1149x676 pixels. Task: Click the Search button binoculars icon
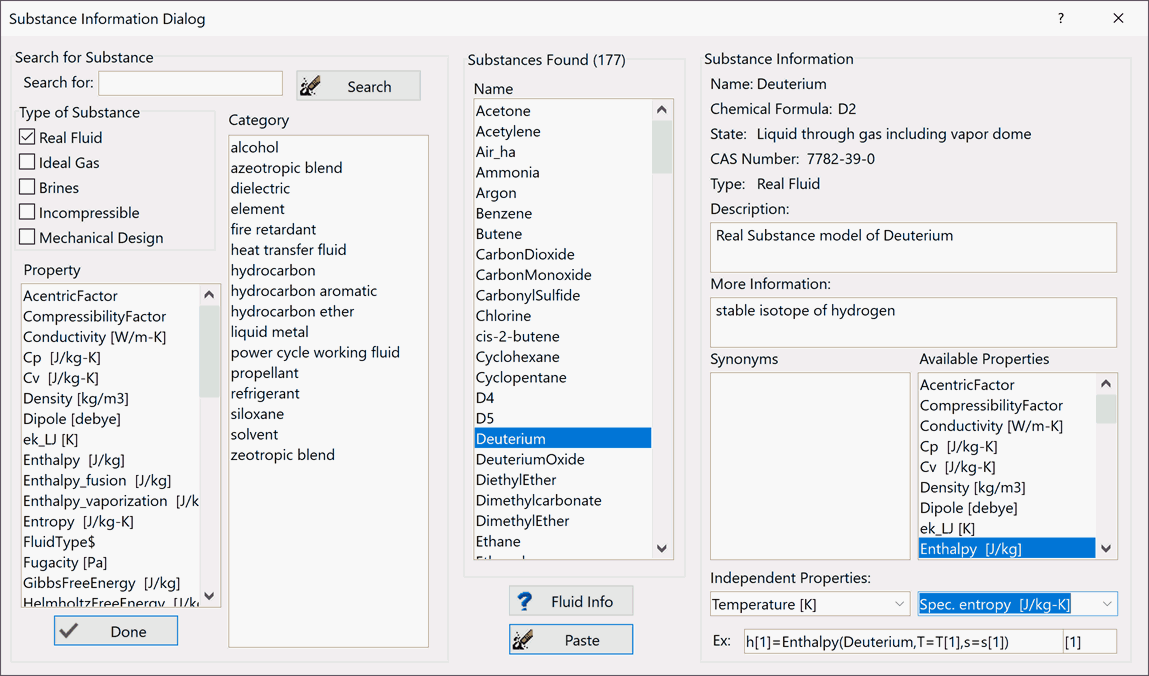point(311,86)
